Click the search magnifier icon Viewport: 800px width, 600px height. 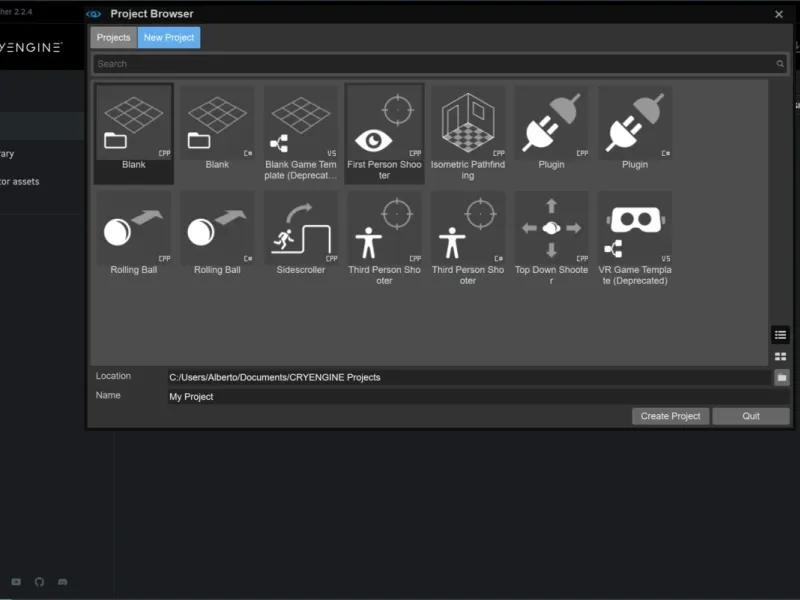click(x=780, y=64)
